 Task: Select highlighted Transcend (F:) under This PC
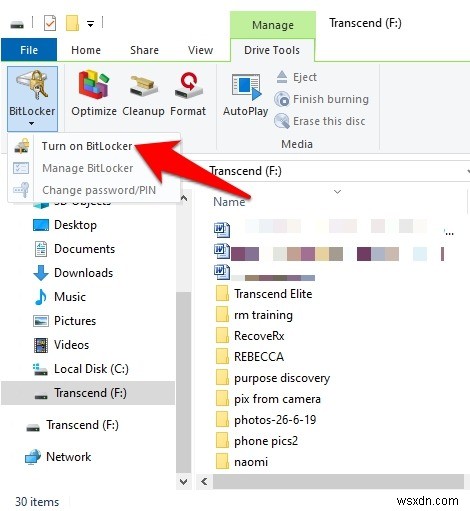(88, 393)
